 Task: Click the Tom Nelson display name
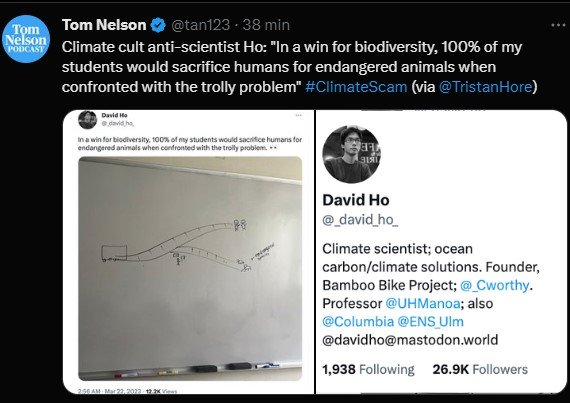pos(104,25)
